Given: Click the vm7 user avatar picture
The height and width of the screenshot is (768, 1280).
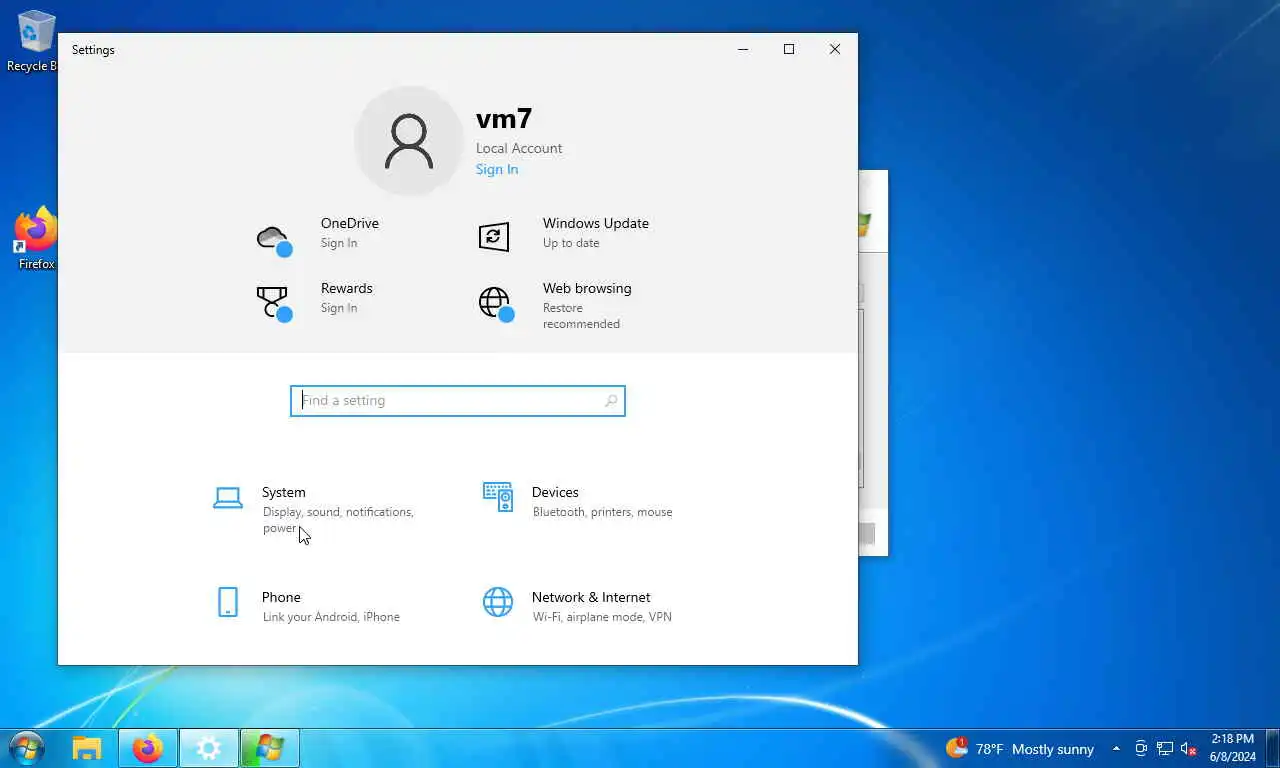Looking at the screenshot, I should tap(409, 141).
